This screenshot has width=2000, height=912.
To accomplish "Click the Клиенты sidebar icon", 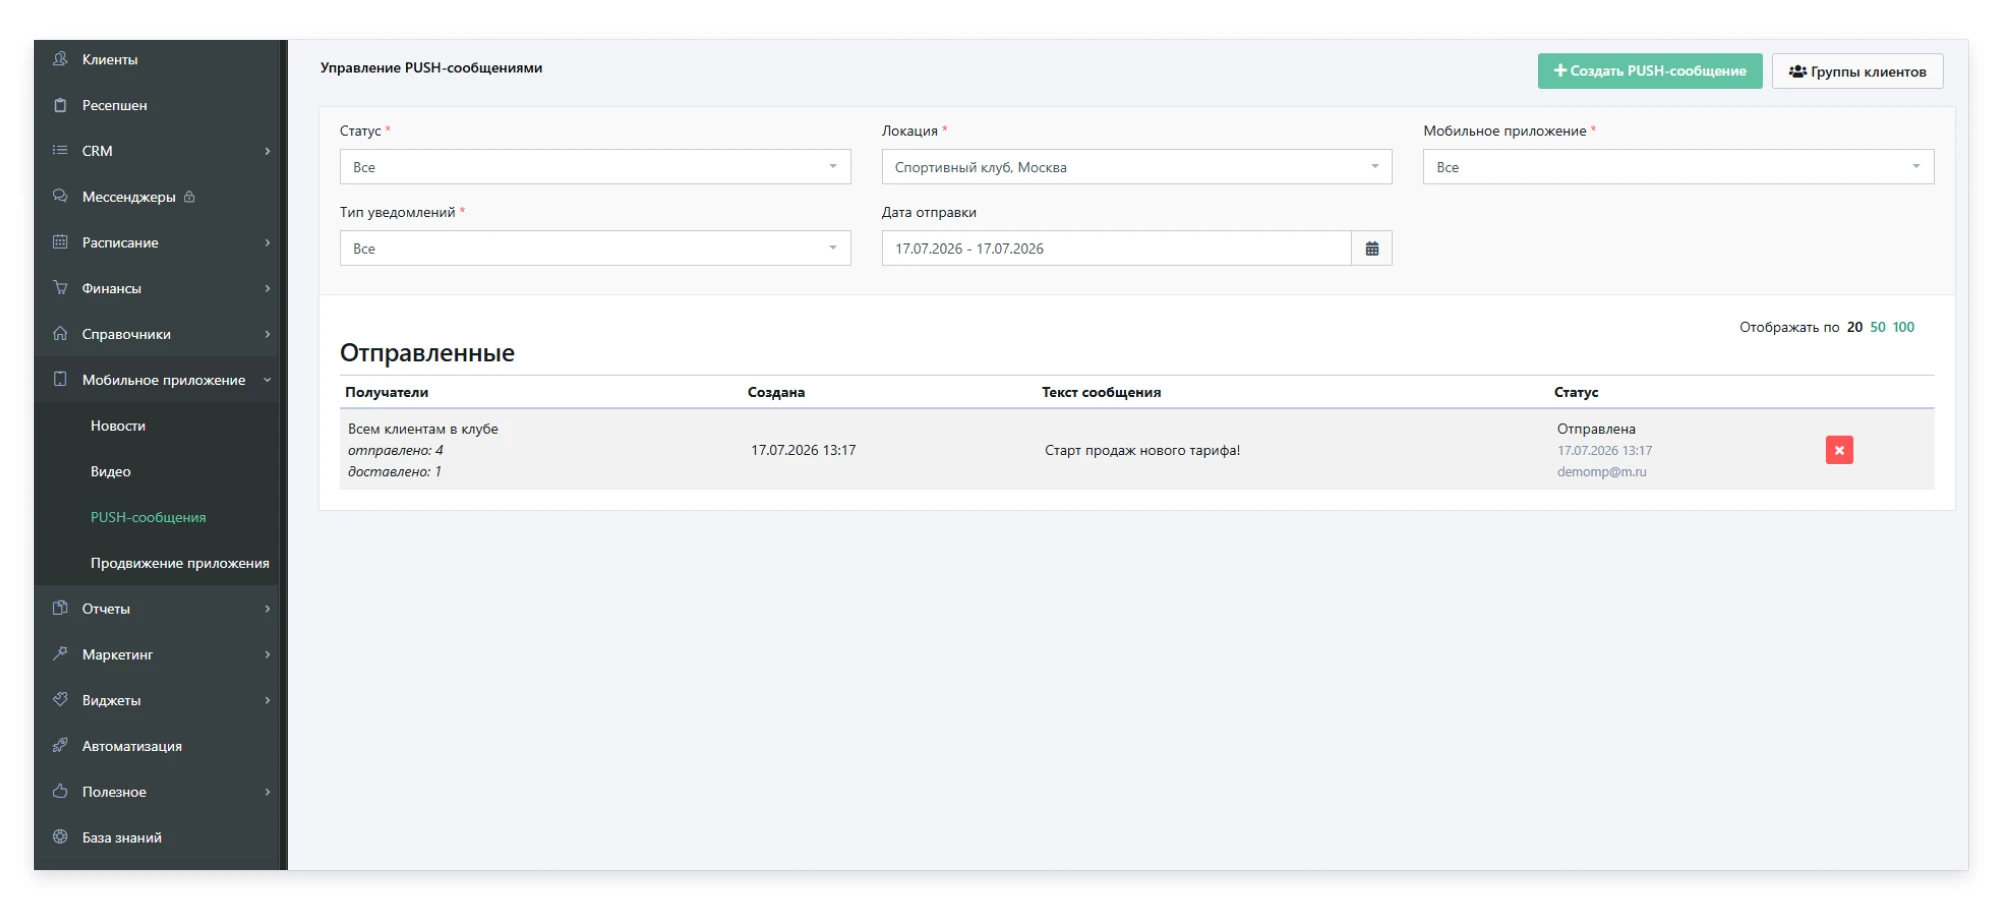I will [60, 59].
